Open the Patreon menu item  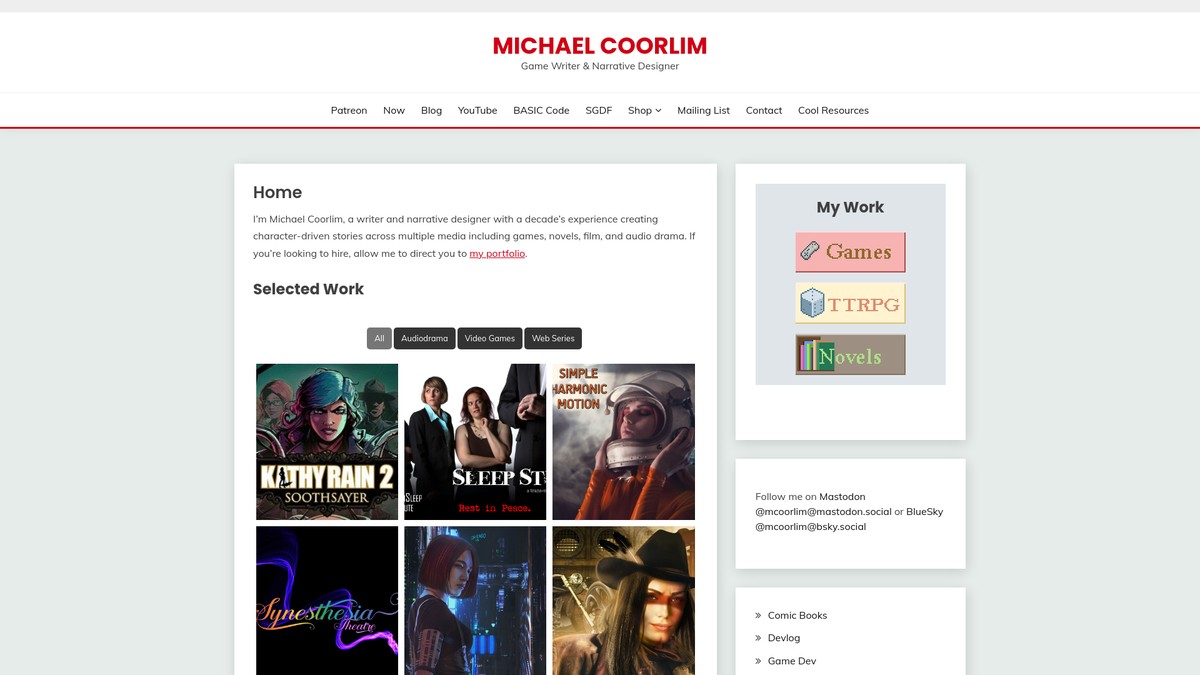pyautogui.click(x=349, y=111)
